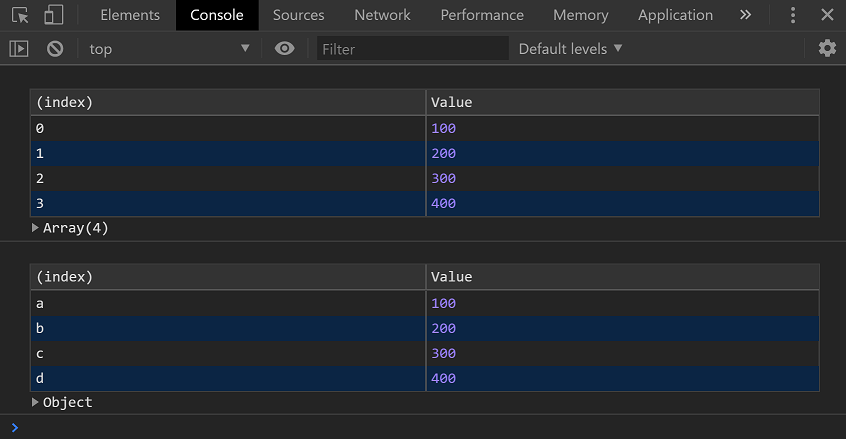This screenshot has width=846, height=439.
Task: Expand the Array(4) entry
Action: point(36,228)
